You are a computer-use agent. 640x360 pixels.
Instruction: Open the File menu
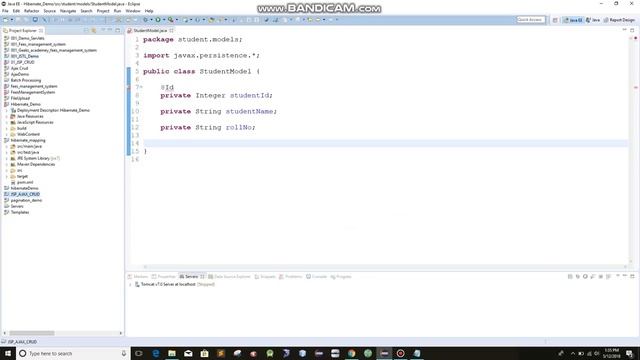click(x=5, y=11)
